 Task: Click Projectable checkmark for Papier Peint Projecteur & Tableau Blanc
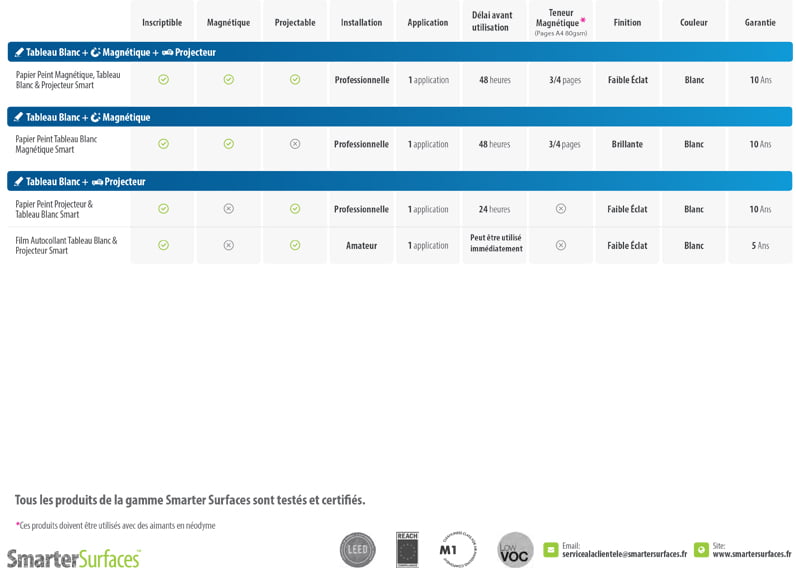click(295, 209)
